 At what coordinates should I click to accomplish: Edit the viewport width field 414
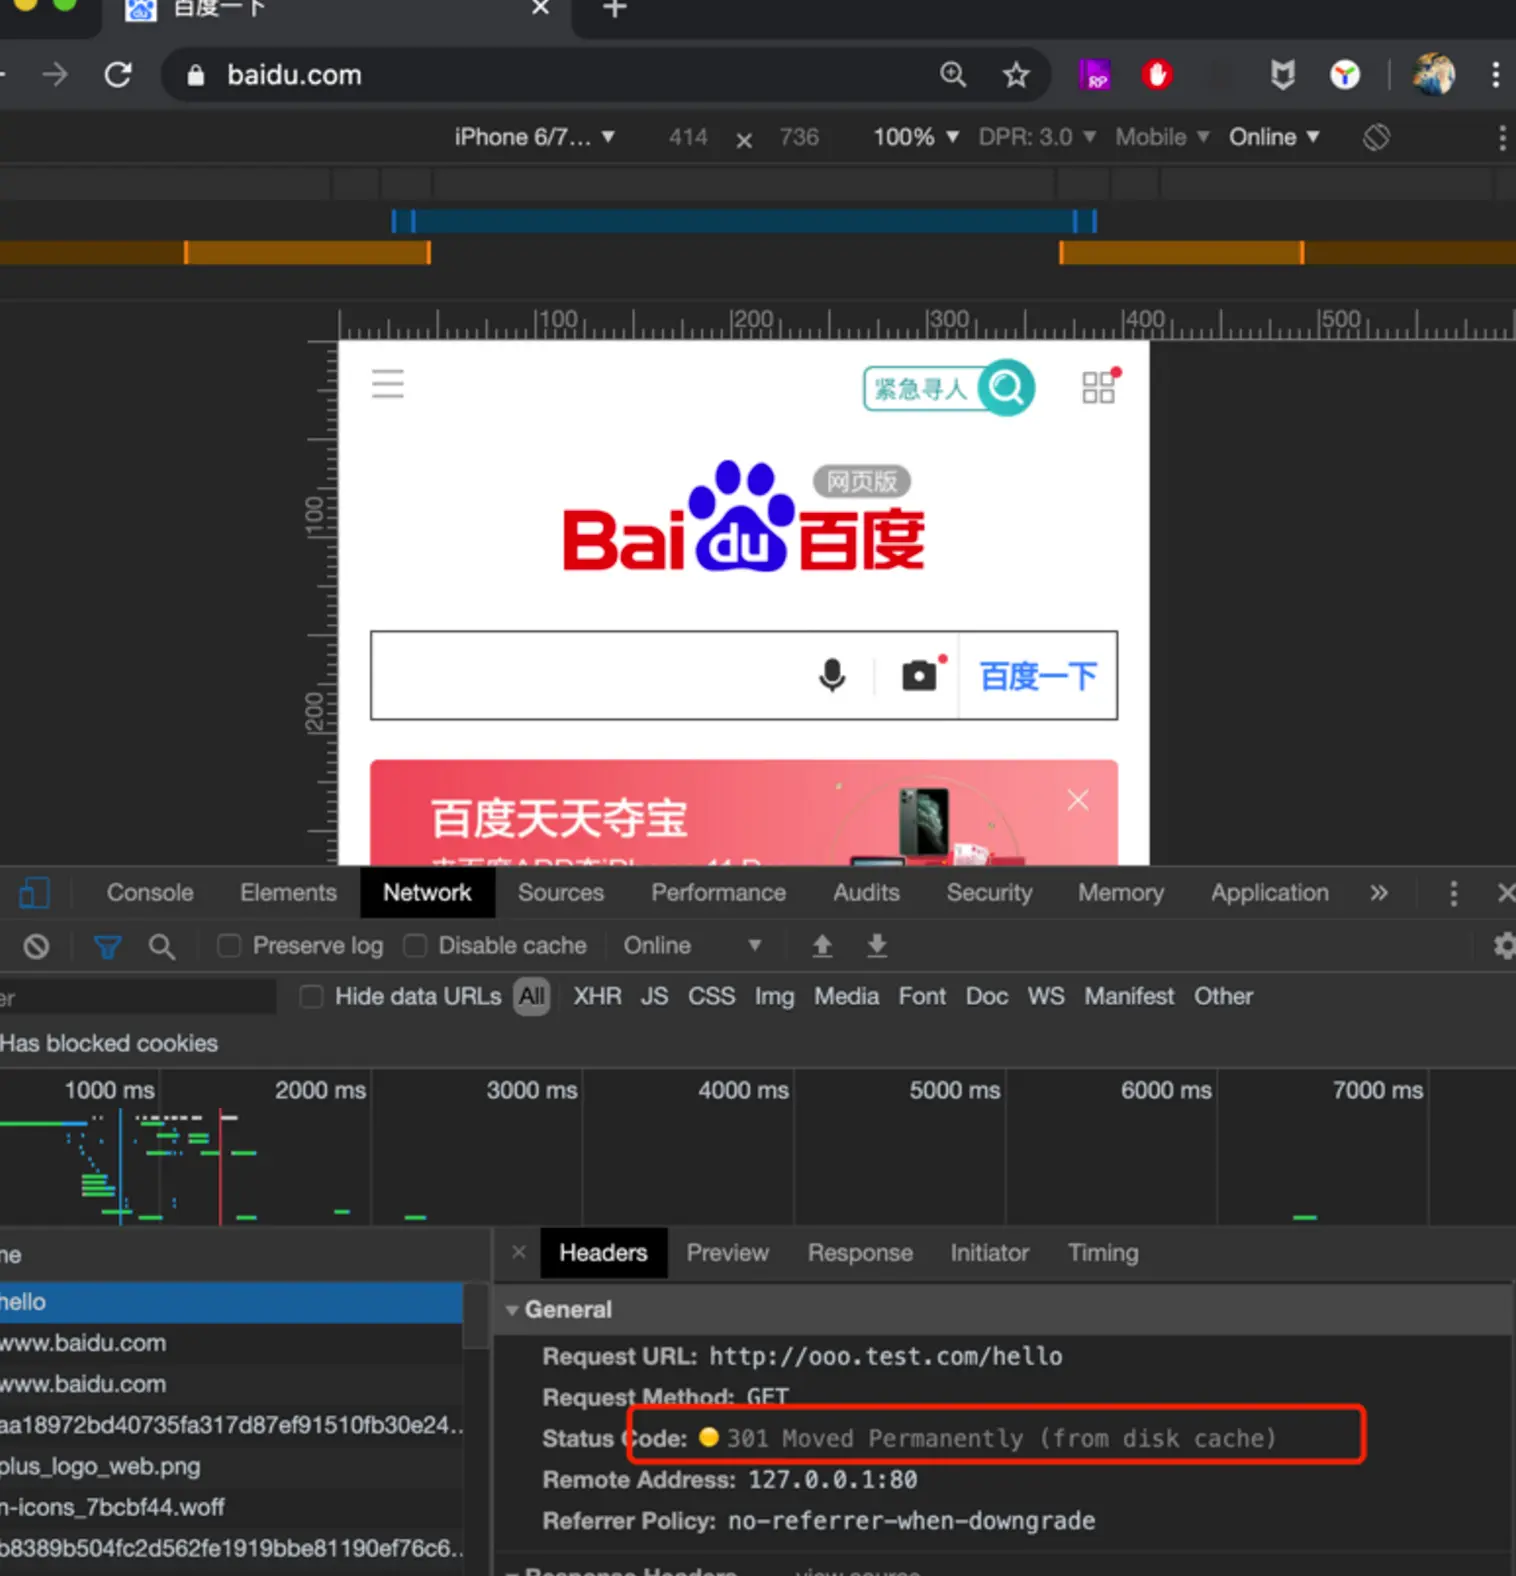click(x=688, y=137)
